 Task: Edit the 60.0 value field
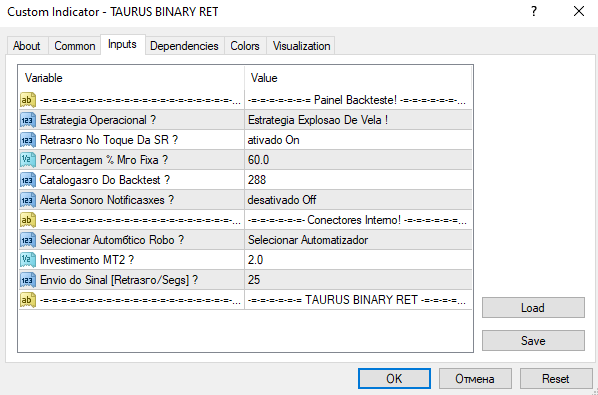pyautogui.click(x=358, y=160)
